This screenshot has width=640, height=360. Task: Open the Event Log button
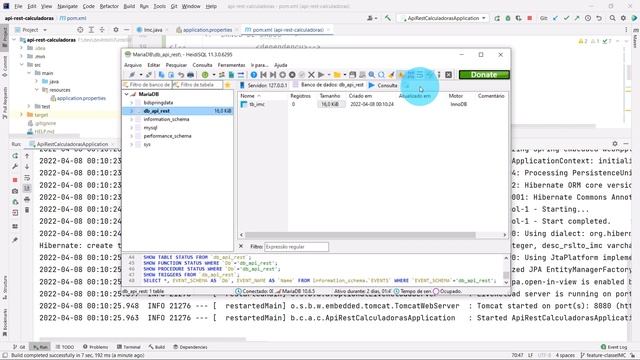pyautogui.click(x=614, y=347)
